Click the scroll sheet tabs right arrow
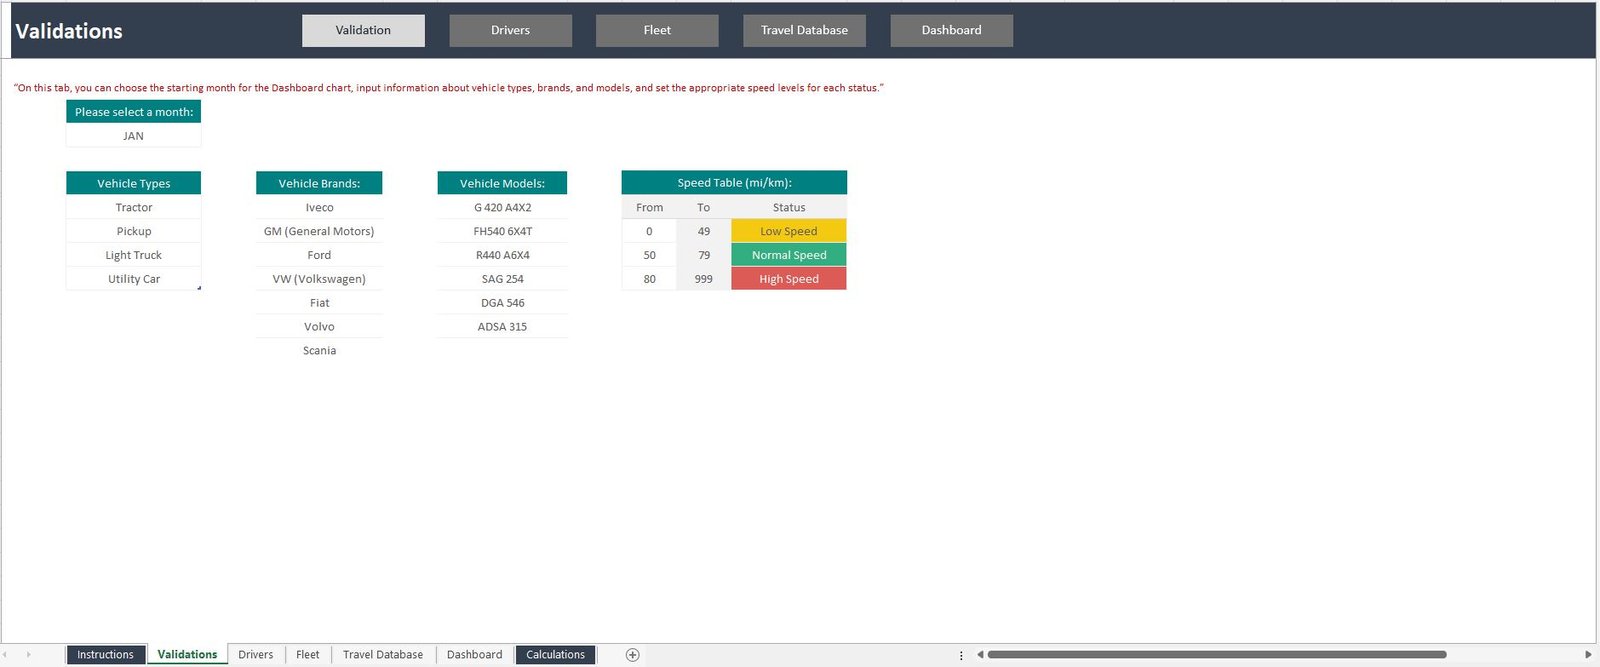Screen dimensions: 1600x667 28,655
